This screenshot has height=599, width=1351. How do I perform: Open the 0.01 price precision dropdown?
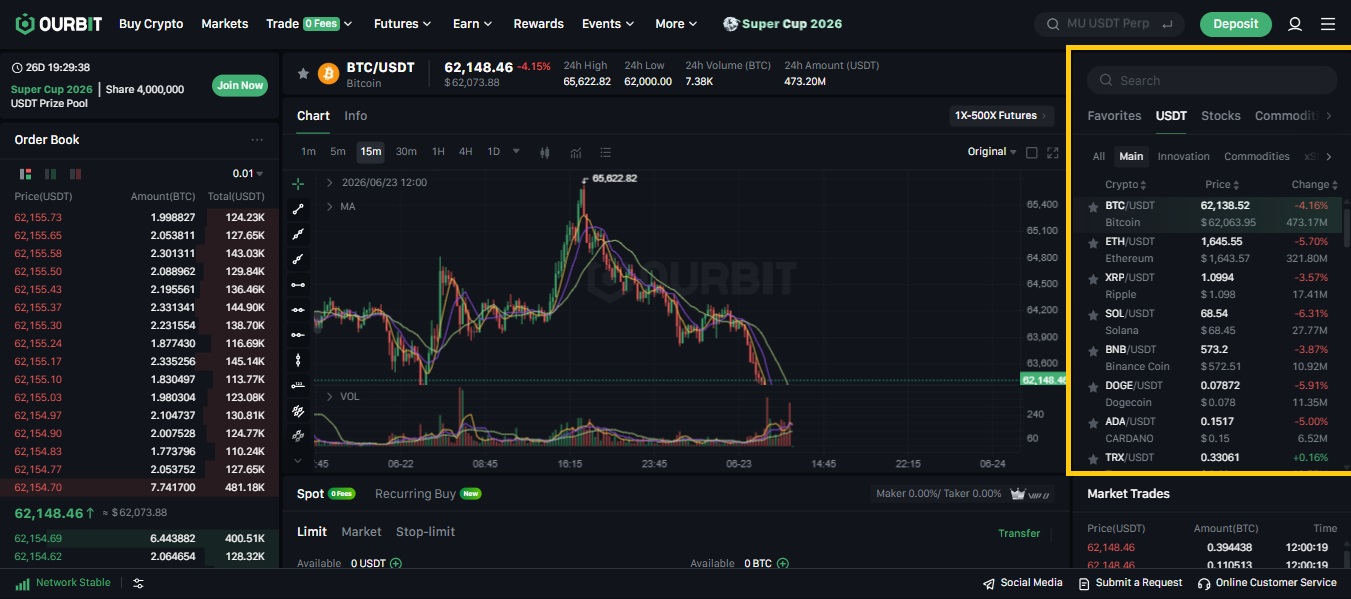(248, 174)
